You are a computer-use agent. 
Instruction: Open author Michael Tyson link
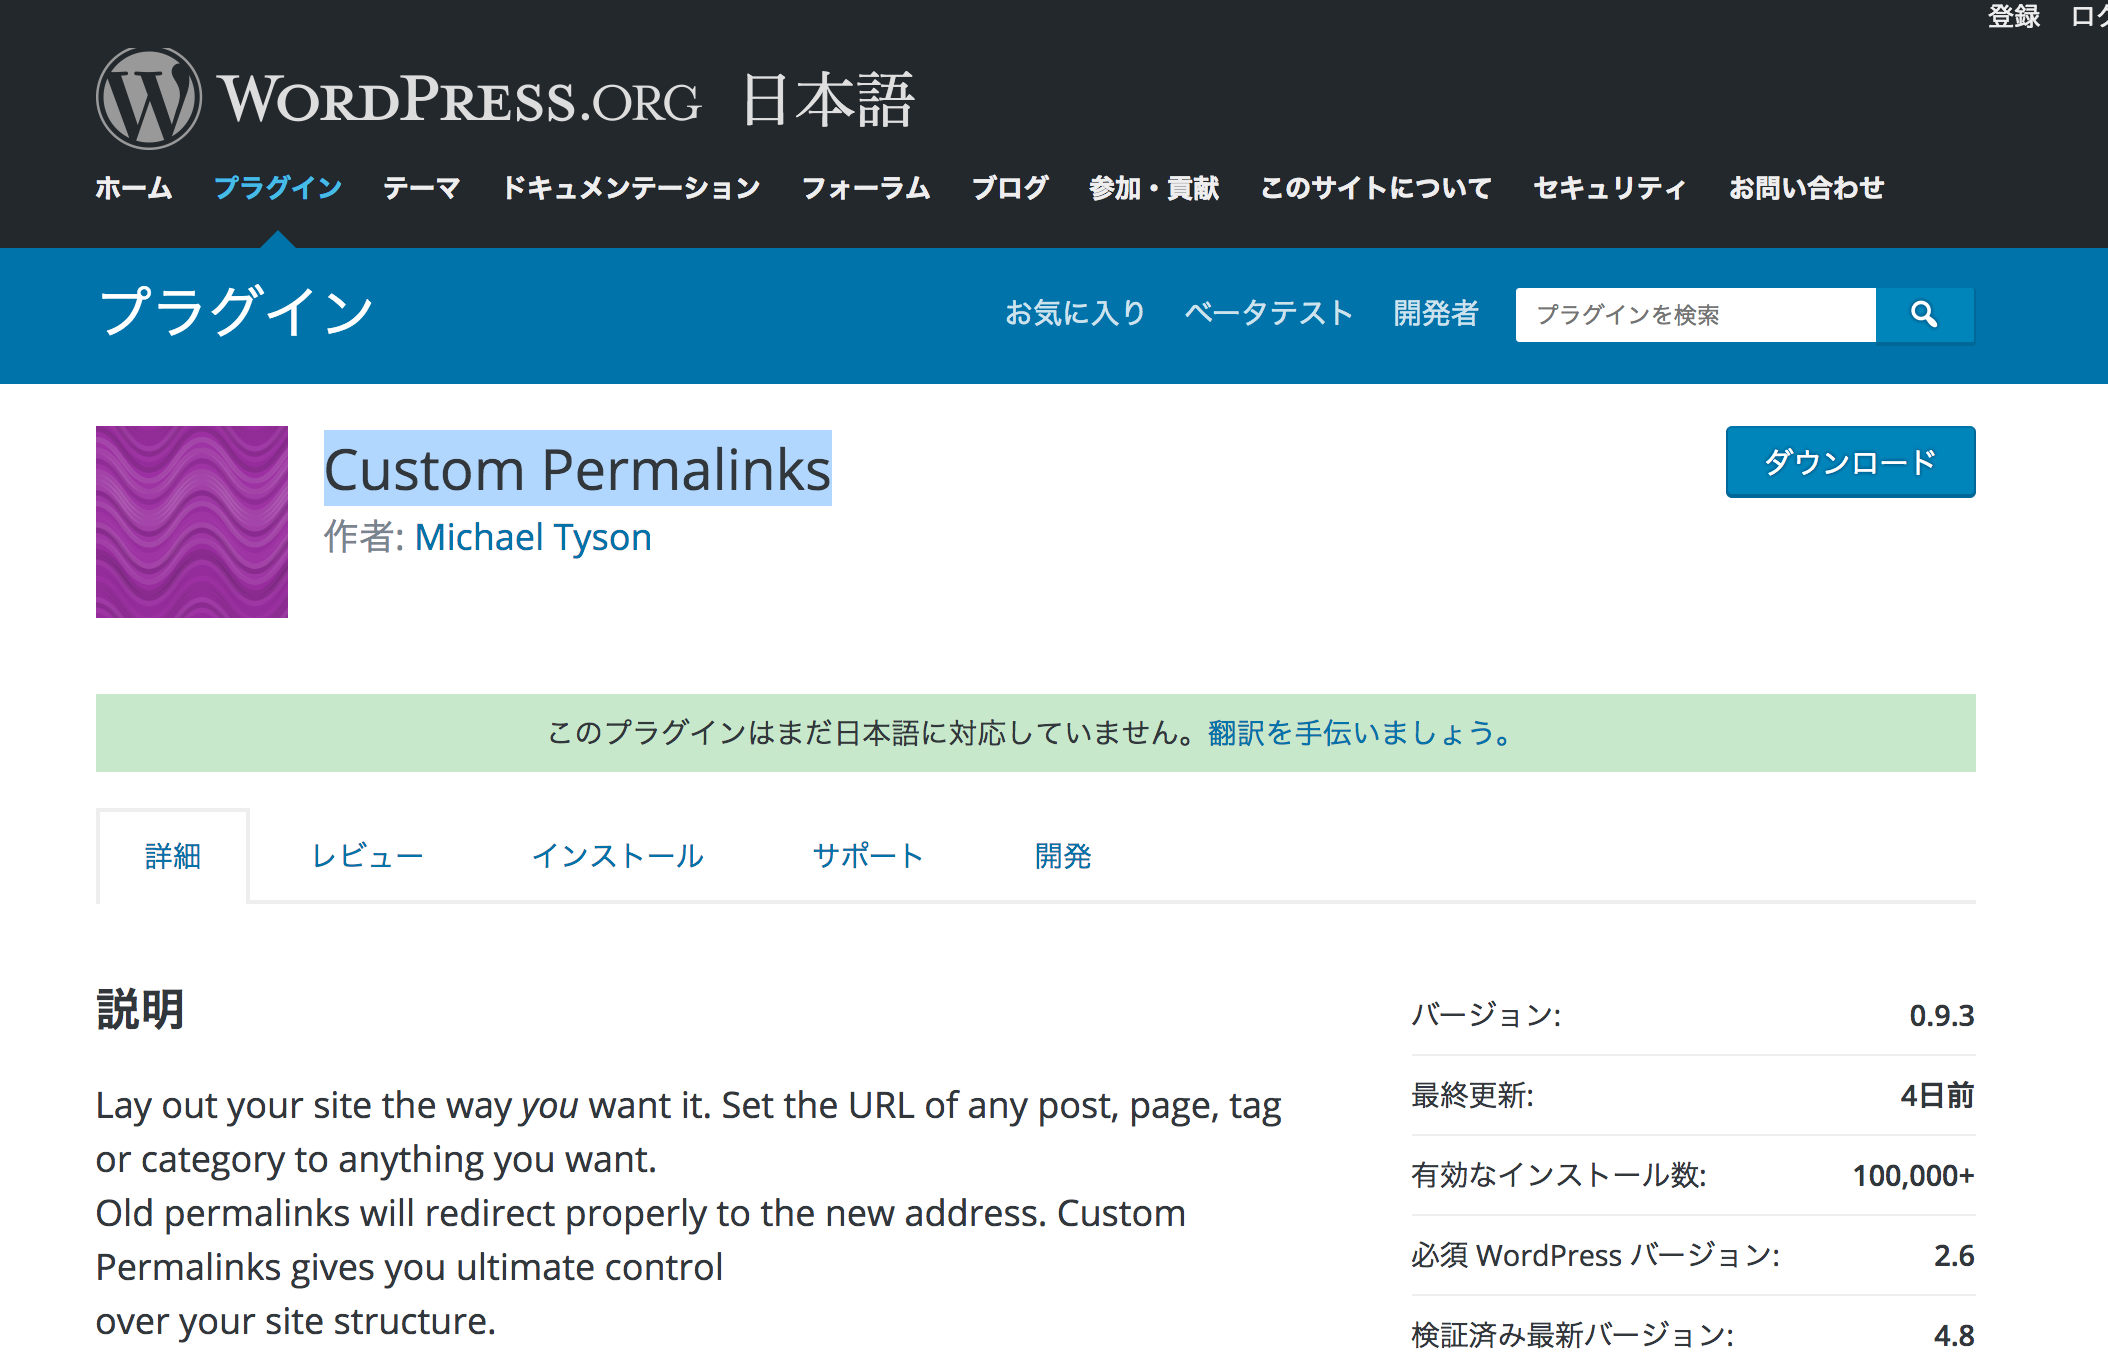click(x=532, y=537)
